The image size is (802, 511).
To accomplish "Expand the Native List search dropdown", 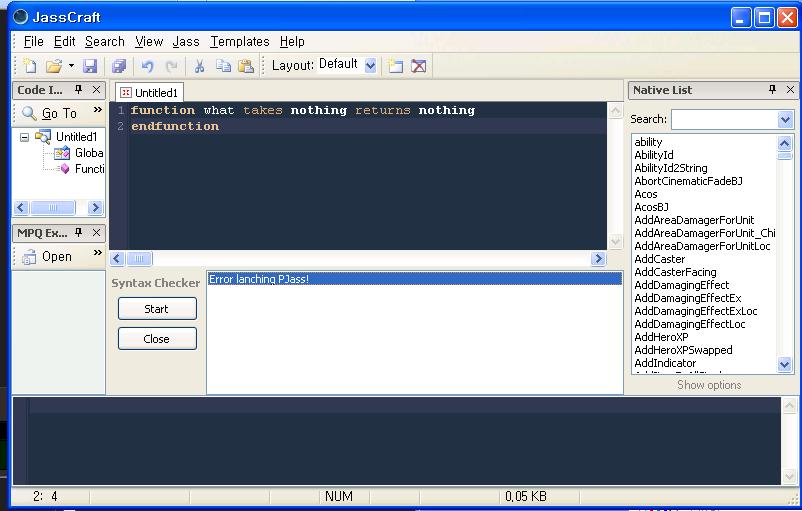I will pos(785,120).
